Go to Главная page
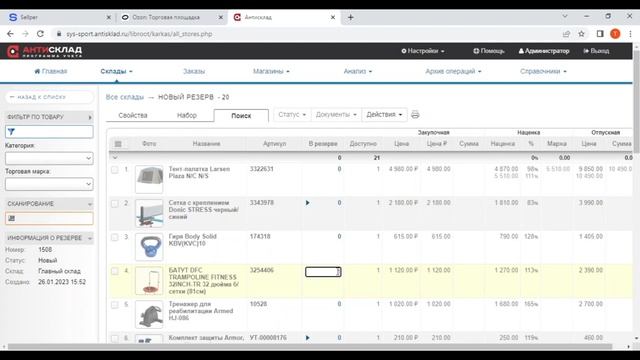 pos(51,71)
